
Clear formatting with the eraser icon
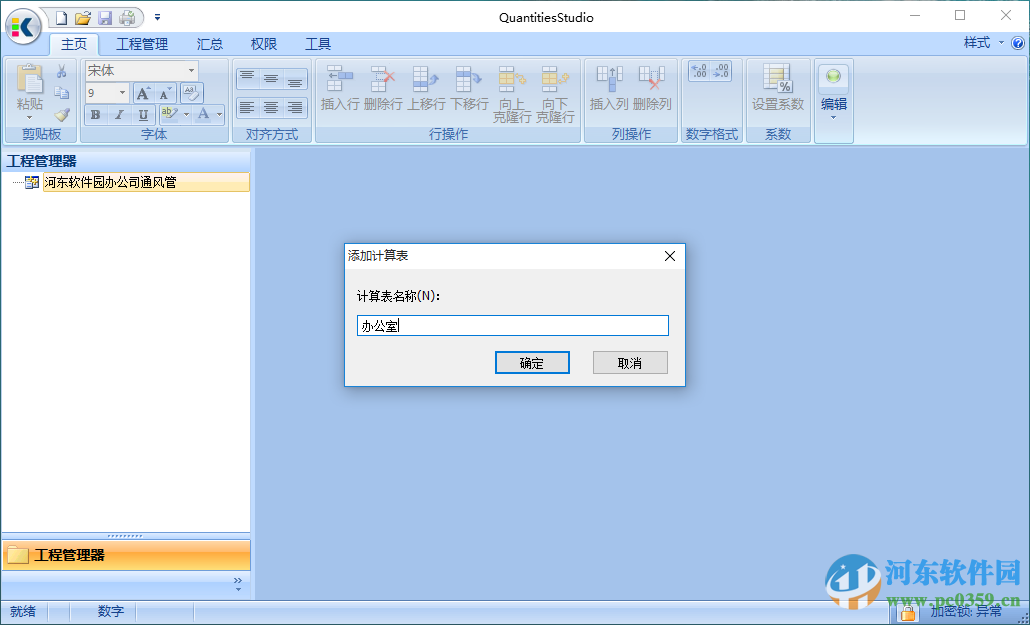coord(190,93)
